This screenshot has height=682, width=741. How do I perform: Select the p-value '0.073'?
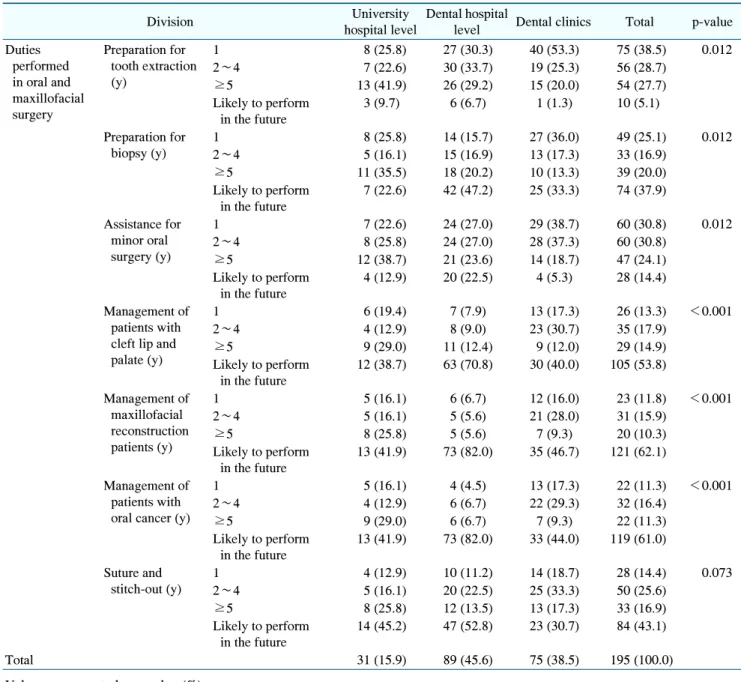point(716,573)
